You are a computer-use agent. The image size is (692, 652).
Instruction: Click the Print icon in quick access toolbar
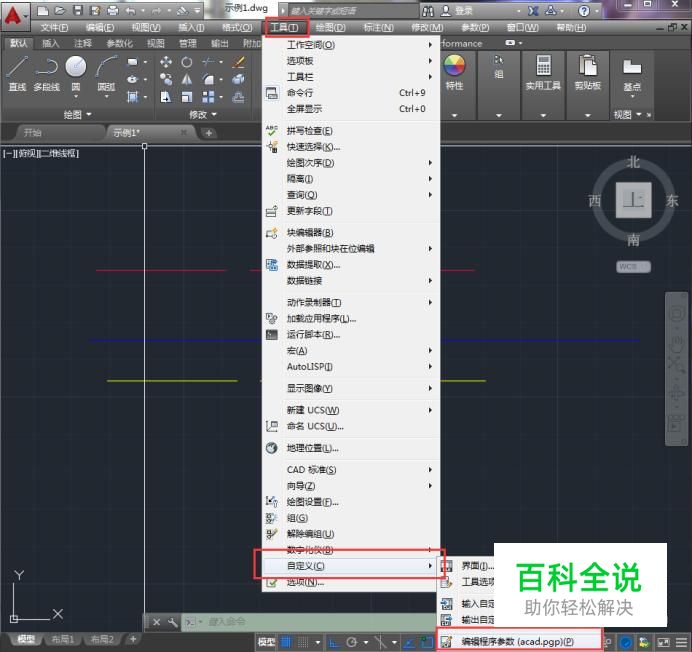[113, 10]
